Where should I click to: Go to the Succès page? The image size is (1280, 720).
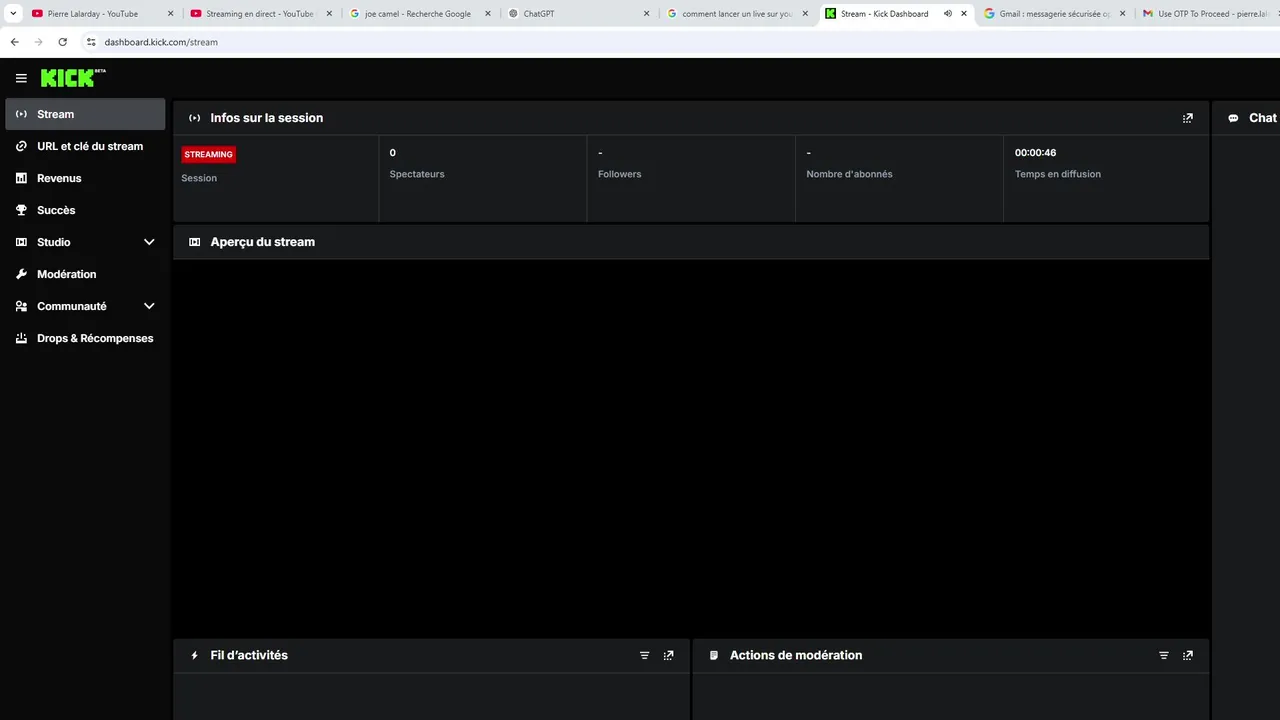pyautogui.click(x=85, y=210)
